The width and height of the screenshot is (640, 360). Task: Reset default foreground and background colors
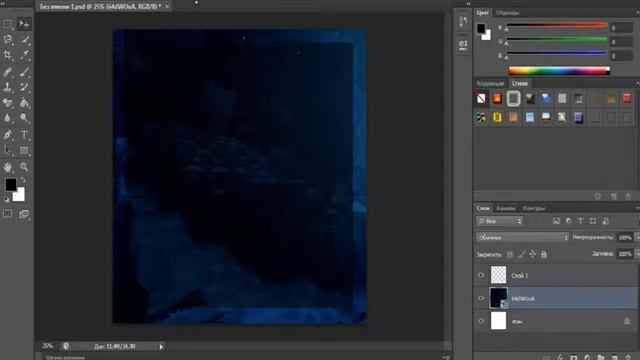point(6,200)
